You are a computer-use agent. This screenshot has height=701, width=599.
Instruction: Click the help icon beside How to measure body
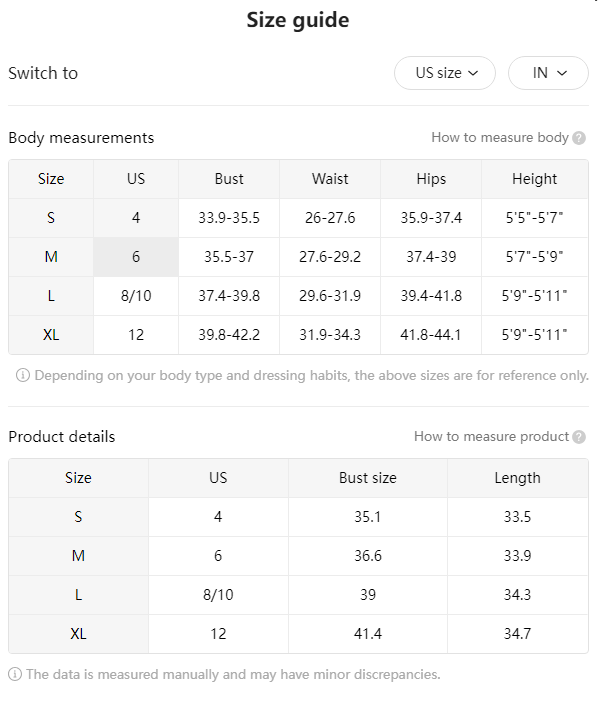tap(579, 138)
